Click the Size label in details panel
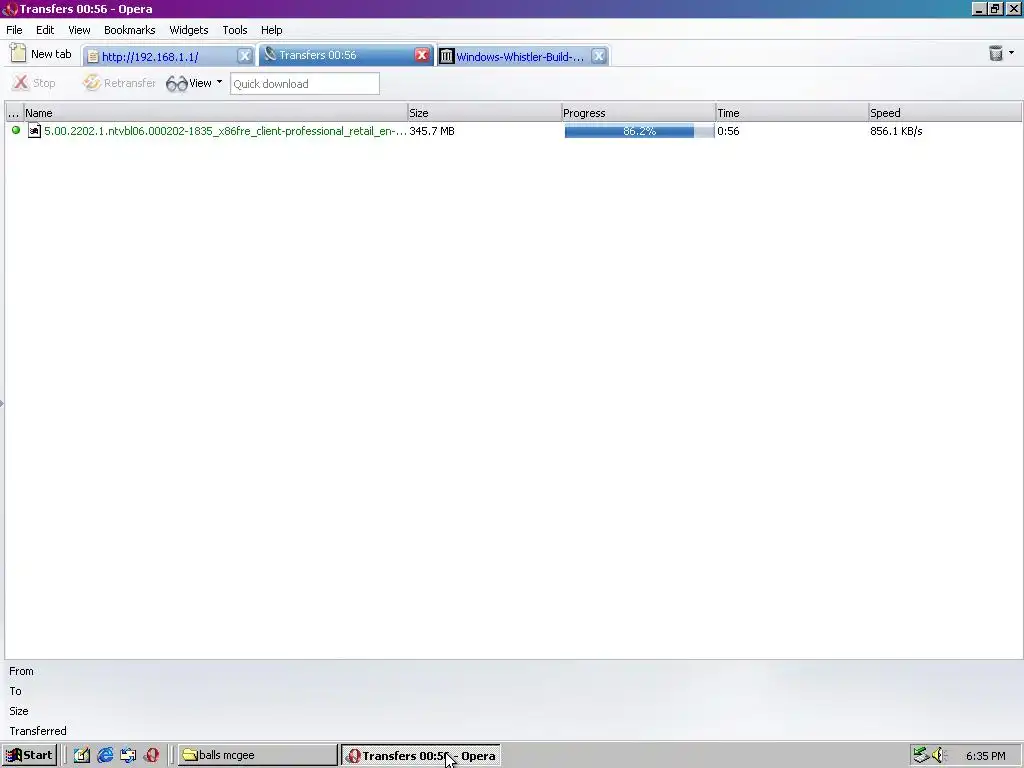This screenshot has height=768, width=1024. pyautogui.click(x=19, y=711)
